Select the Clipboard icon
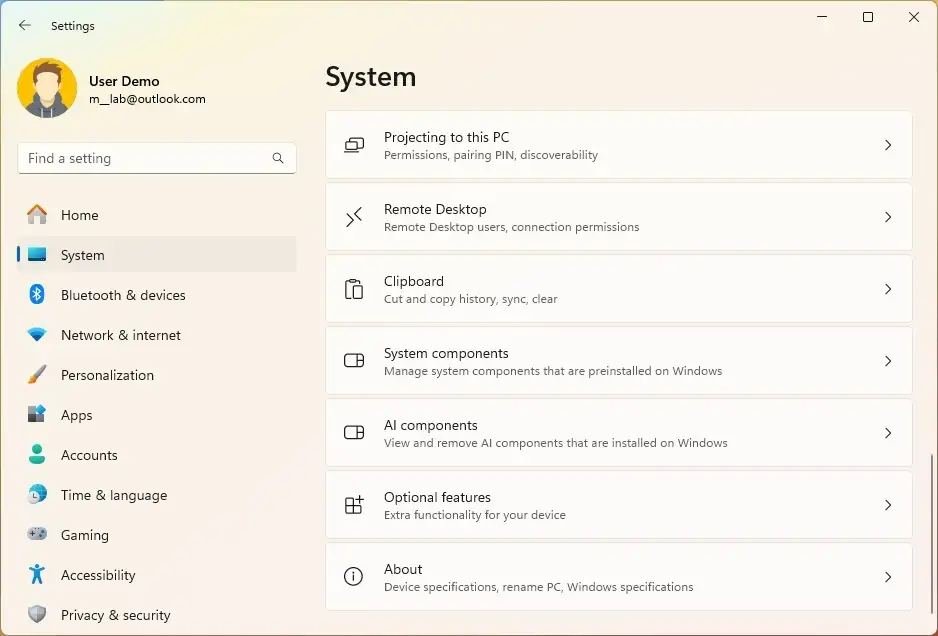The width and height of the screenshot is (938, 636). click(354, 289)
